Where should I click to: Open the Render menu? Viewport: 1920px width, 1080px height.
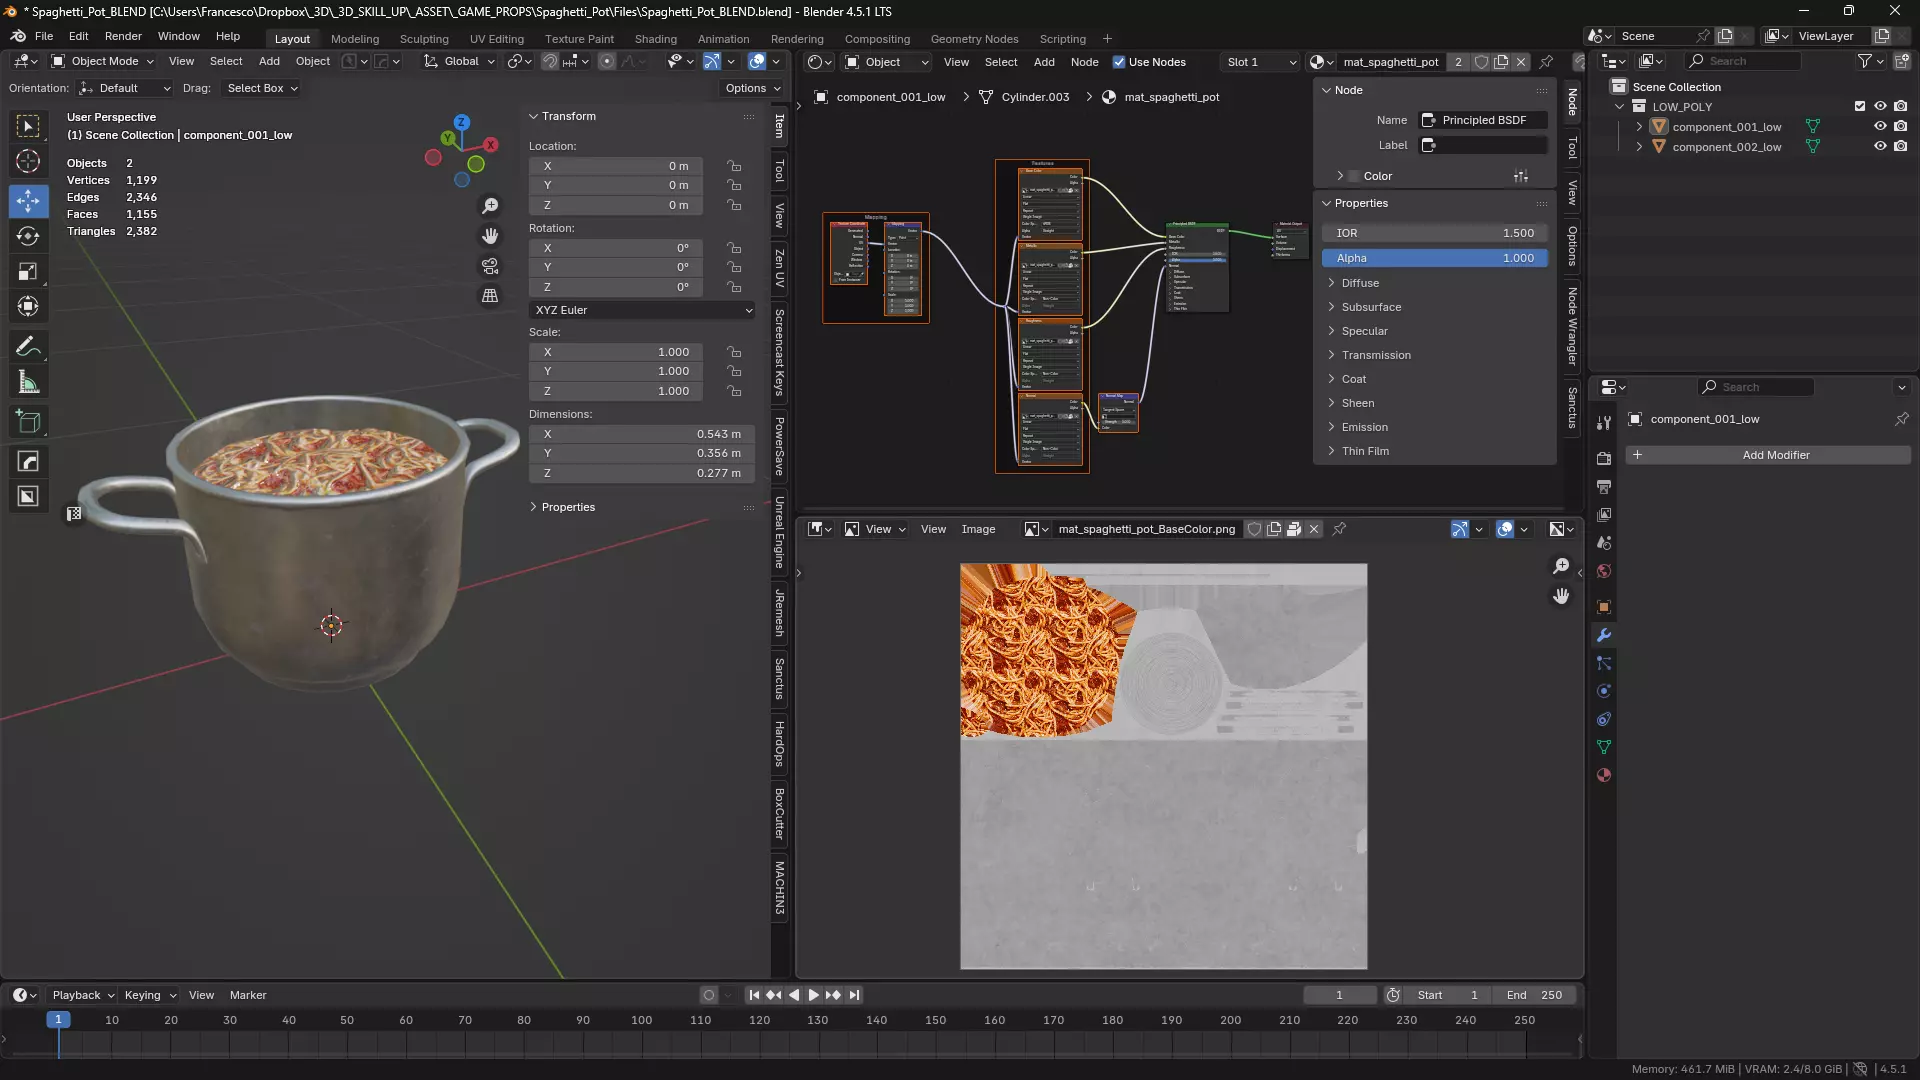(x=123, y=36)
